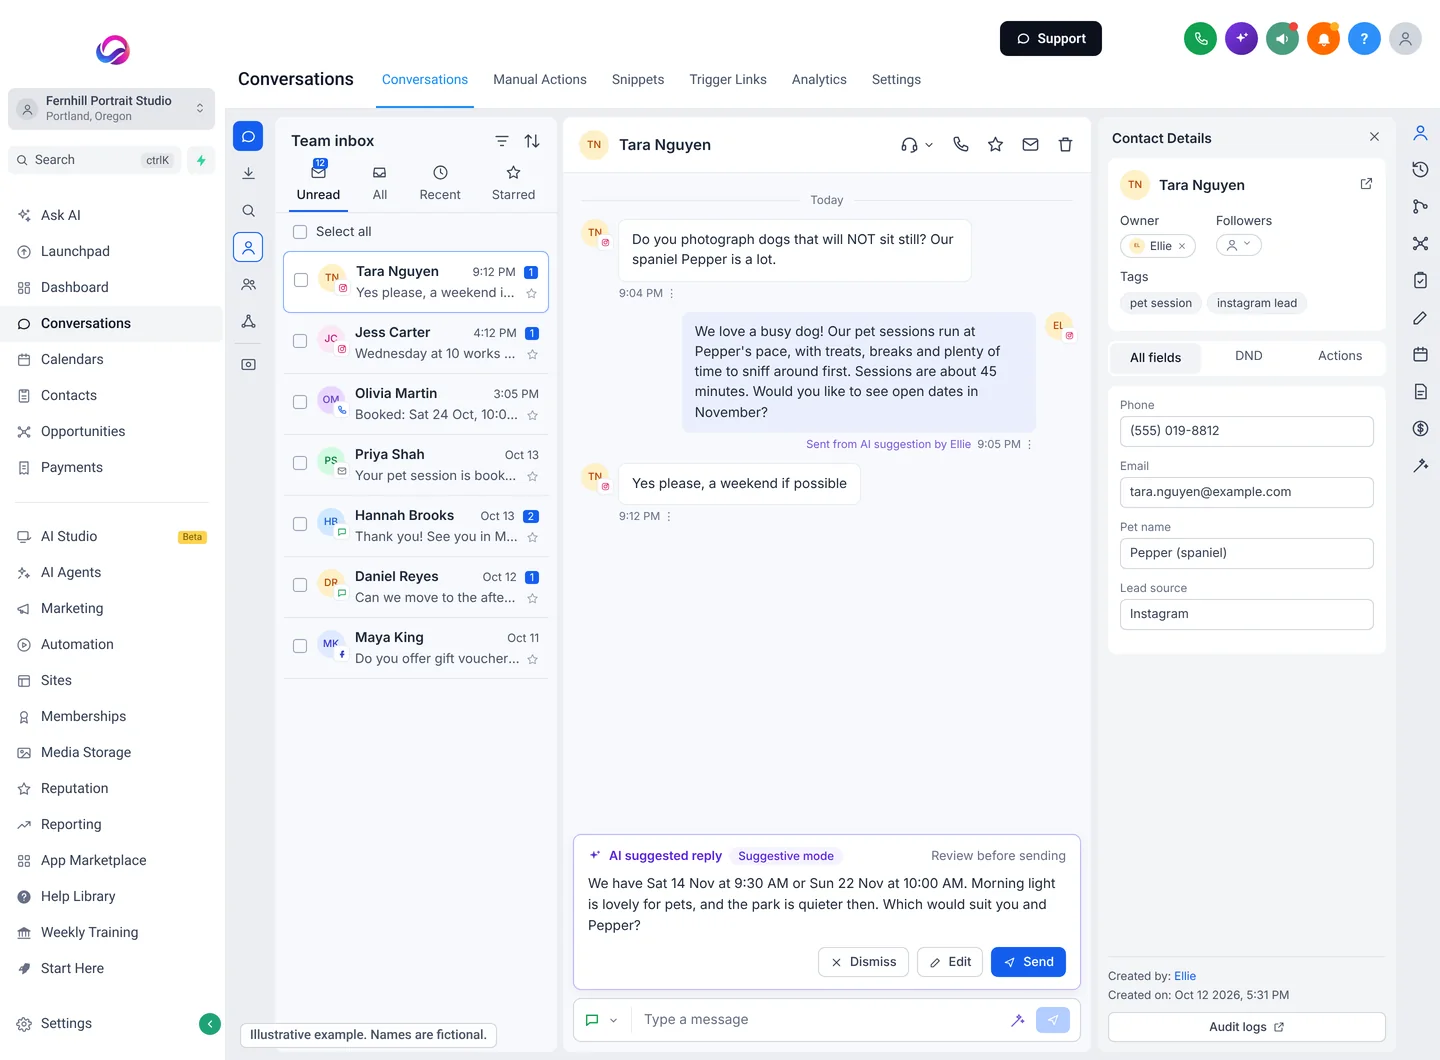Click the magic wand icon in message box
The image size is (1440, 1060).
point(1018,1020)
